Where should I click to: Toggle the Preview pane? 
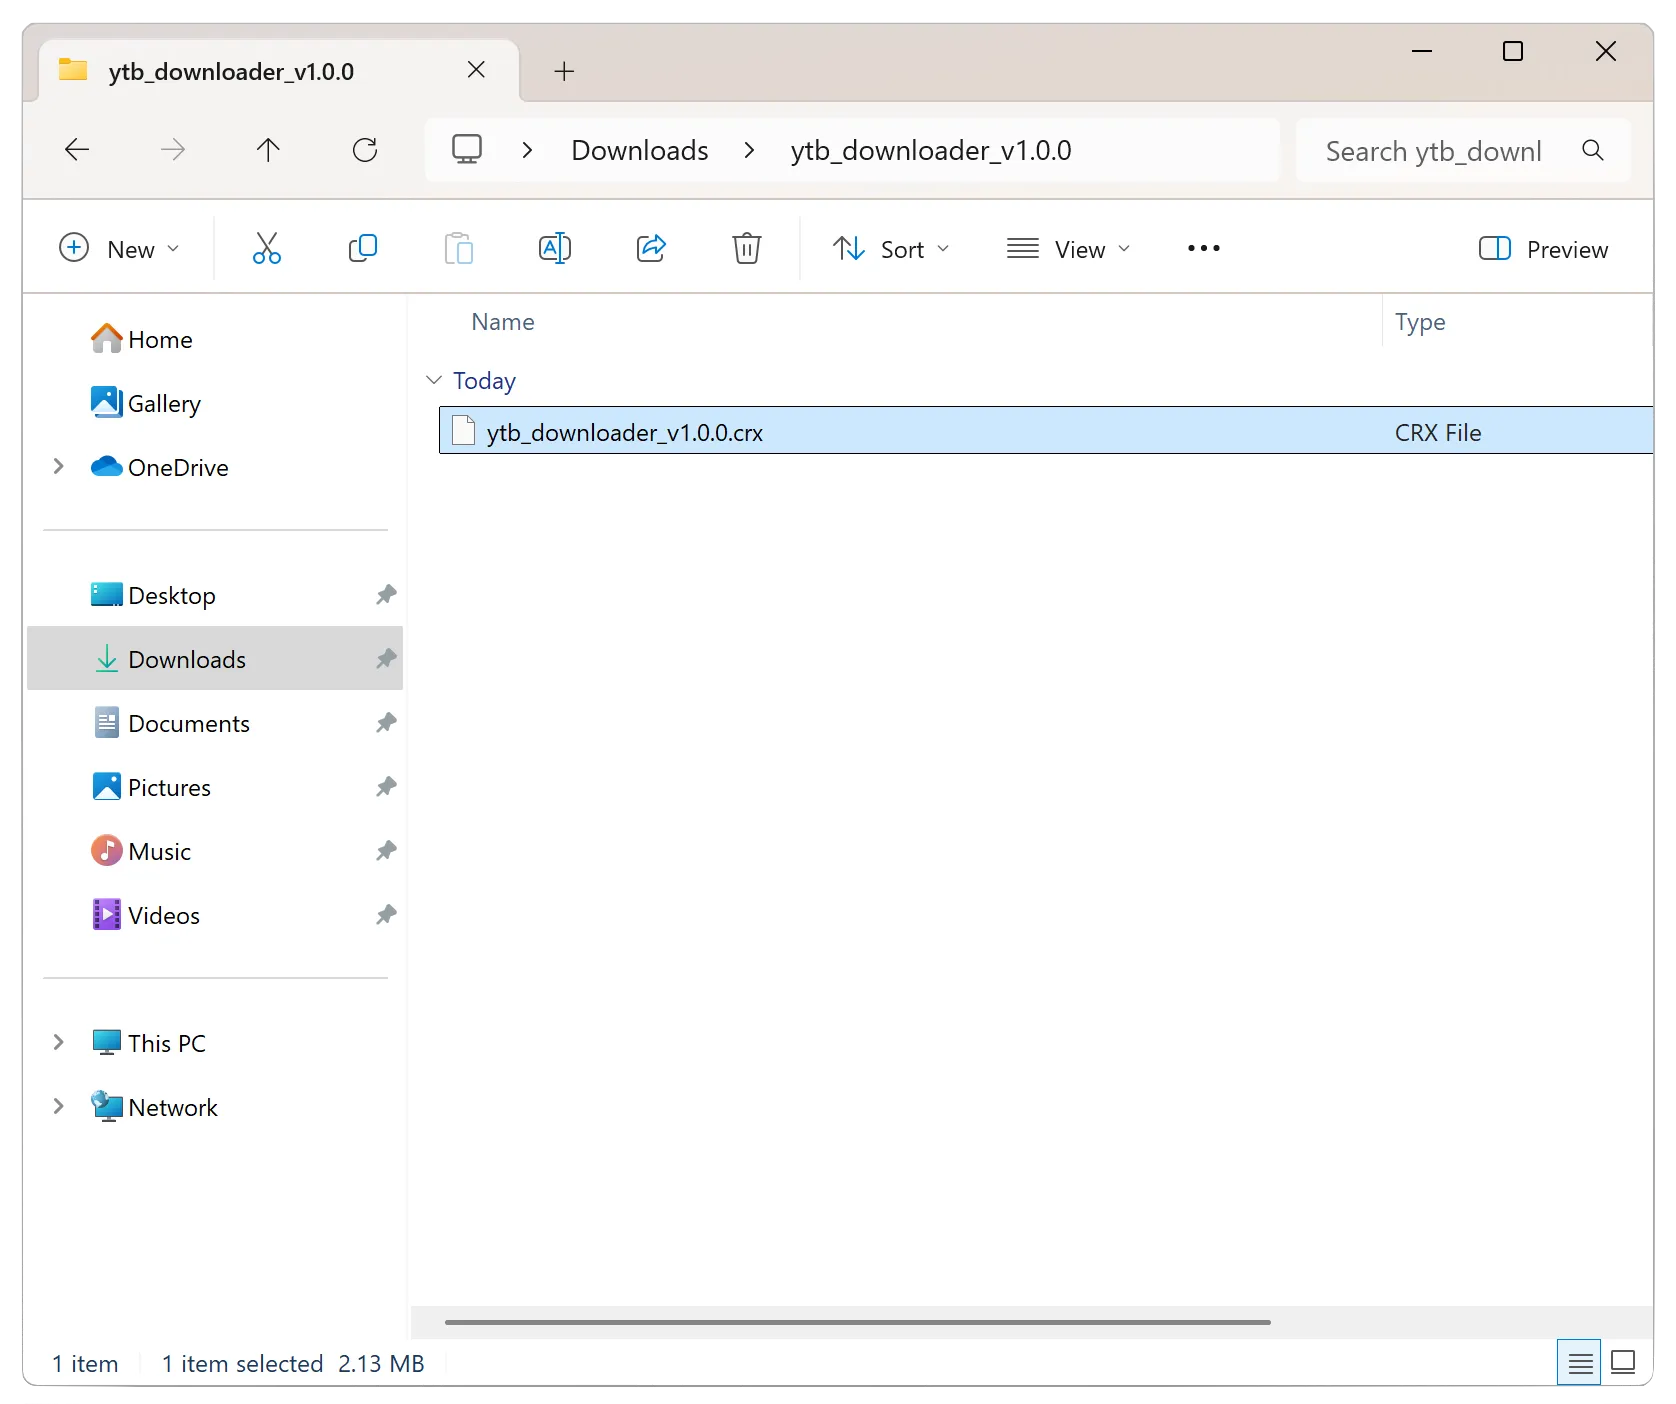(1543, 249)
